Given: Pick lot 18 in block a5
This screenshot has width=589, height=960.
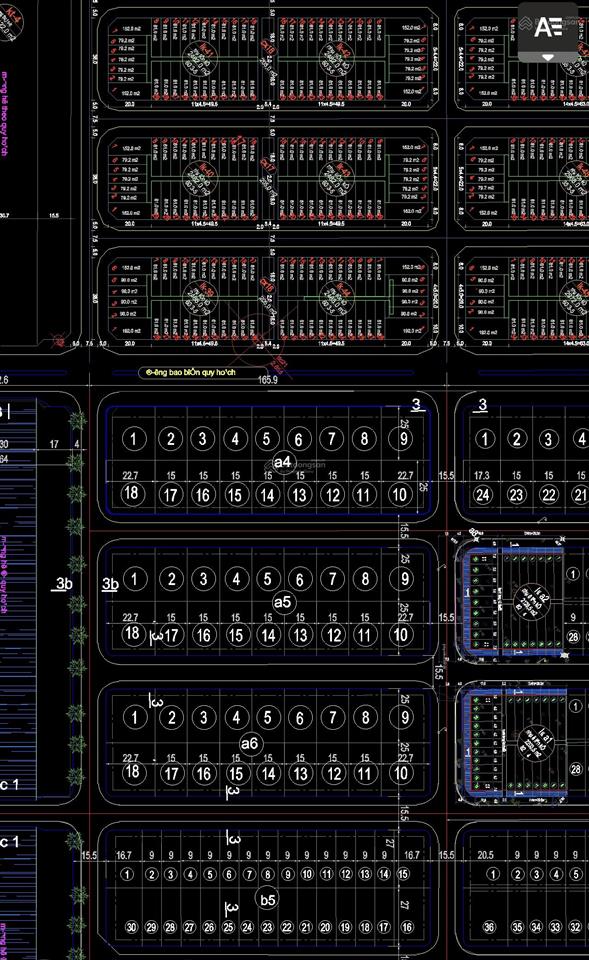Looking at the screenshot, I should tap(132, 633).
